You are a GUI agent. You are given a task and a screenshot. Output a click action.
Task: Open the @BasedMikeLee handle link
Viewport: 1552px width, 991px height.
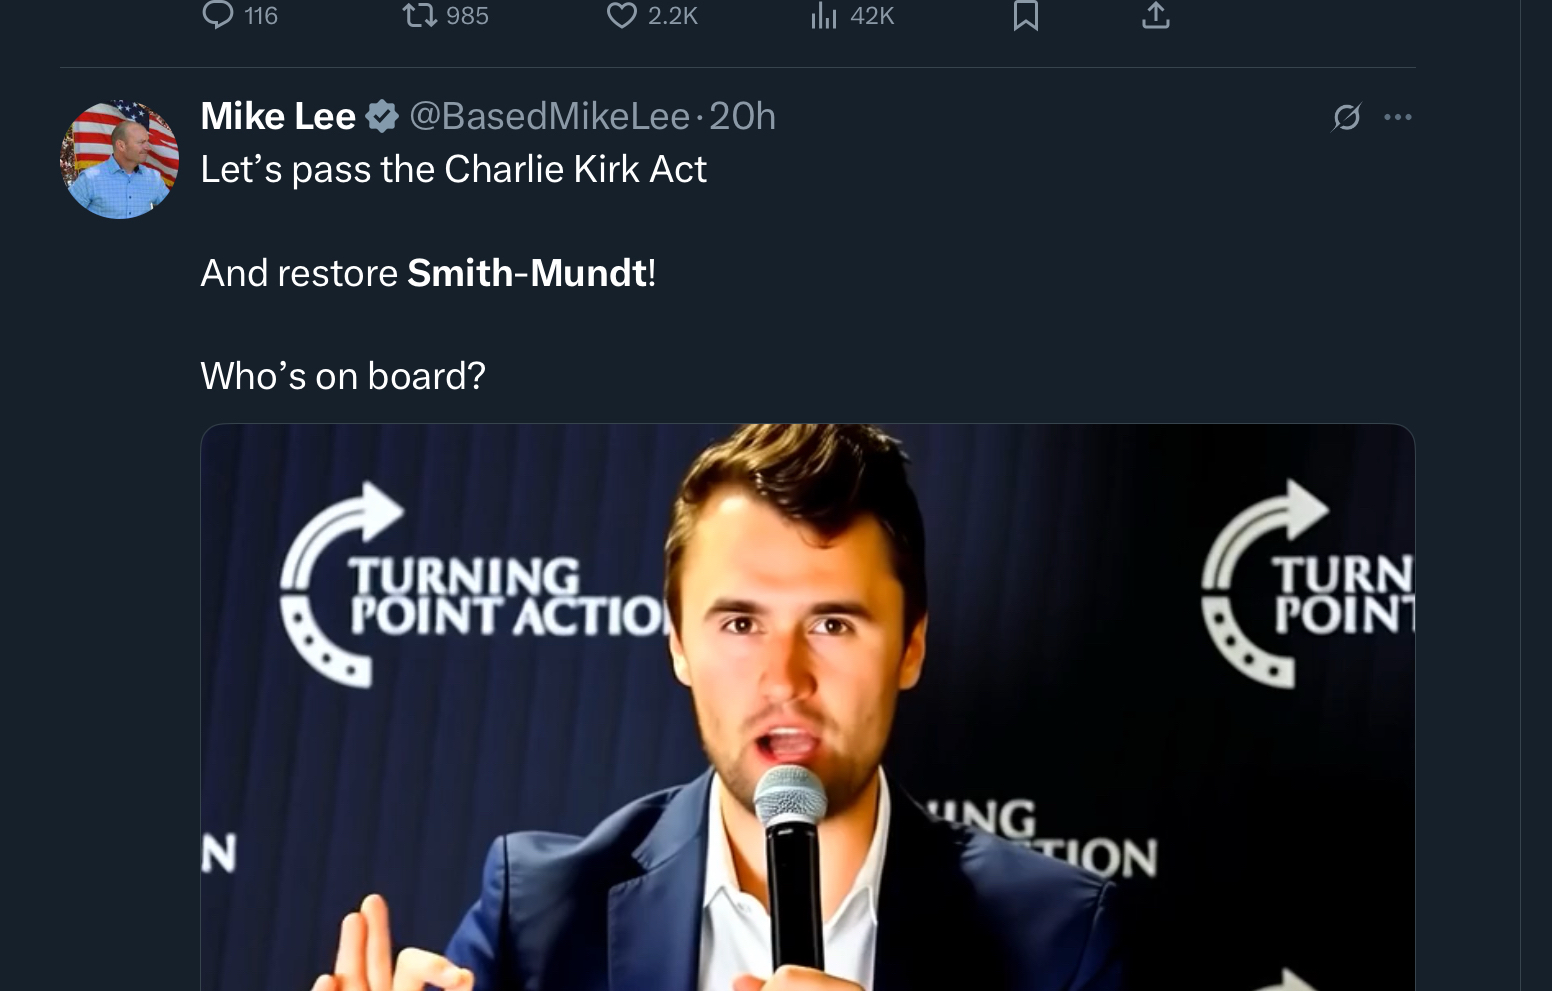tap(550, 117)
